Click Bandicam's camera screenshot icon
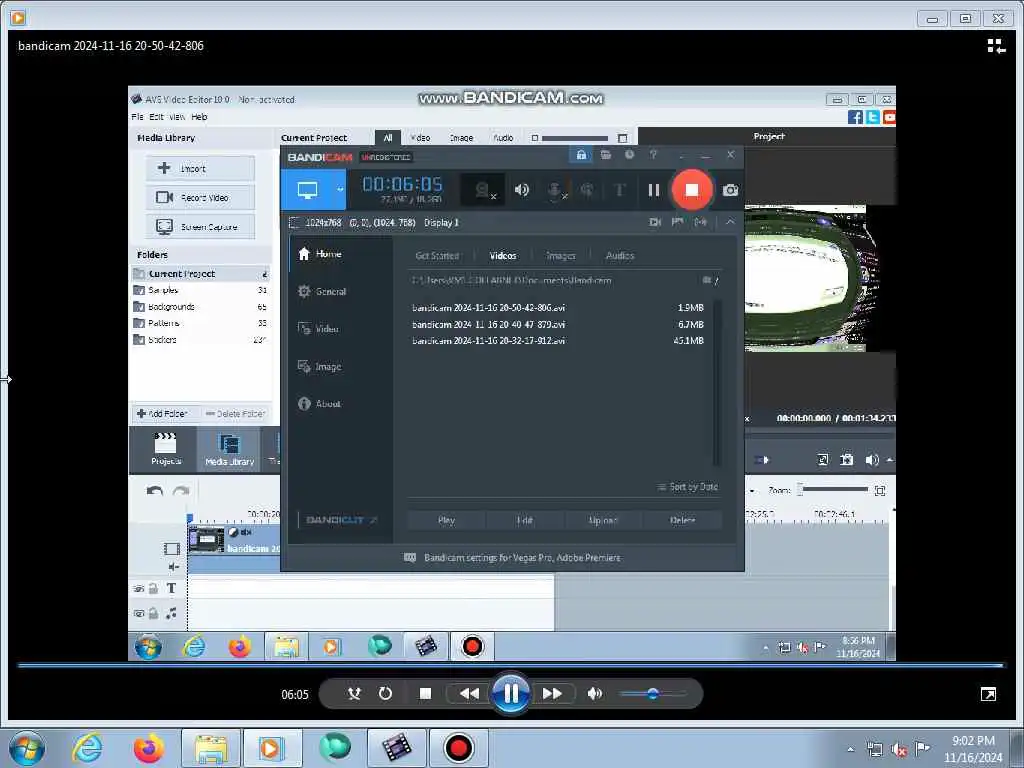 730,190
